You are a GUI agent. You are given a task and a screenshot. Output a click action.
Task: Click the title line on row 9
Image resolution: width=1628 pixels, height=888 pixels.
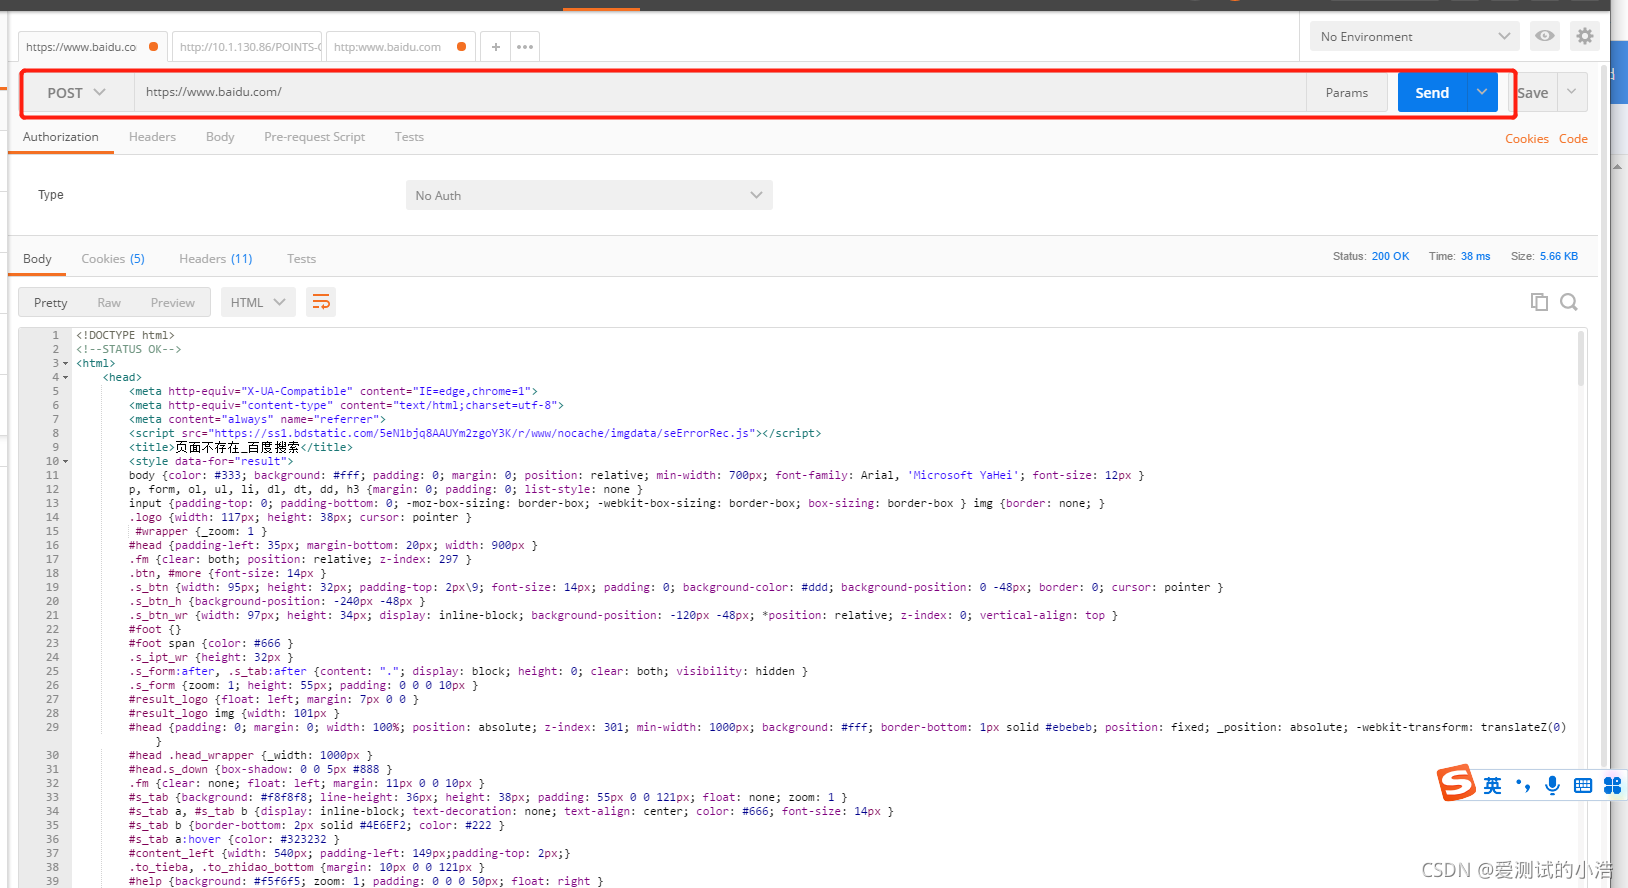240,448
